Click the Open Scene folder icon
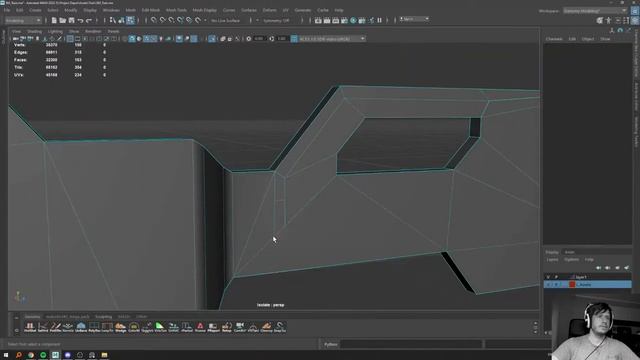 point(62,20)
